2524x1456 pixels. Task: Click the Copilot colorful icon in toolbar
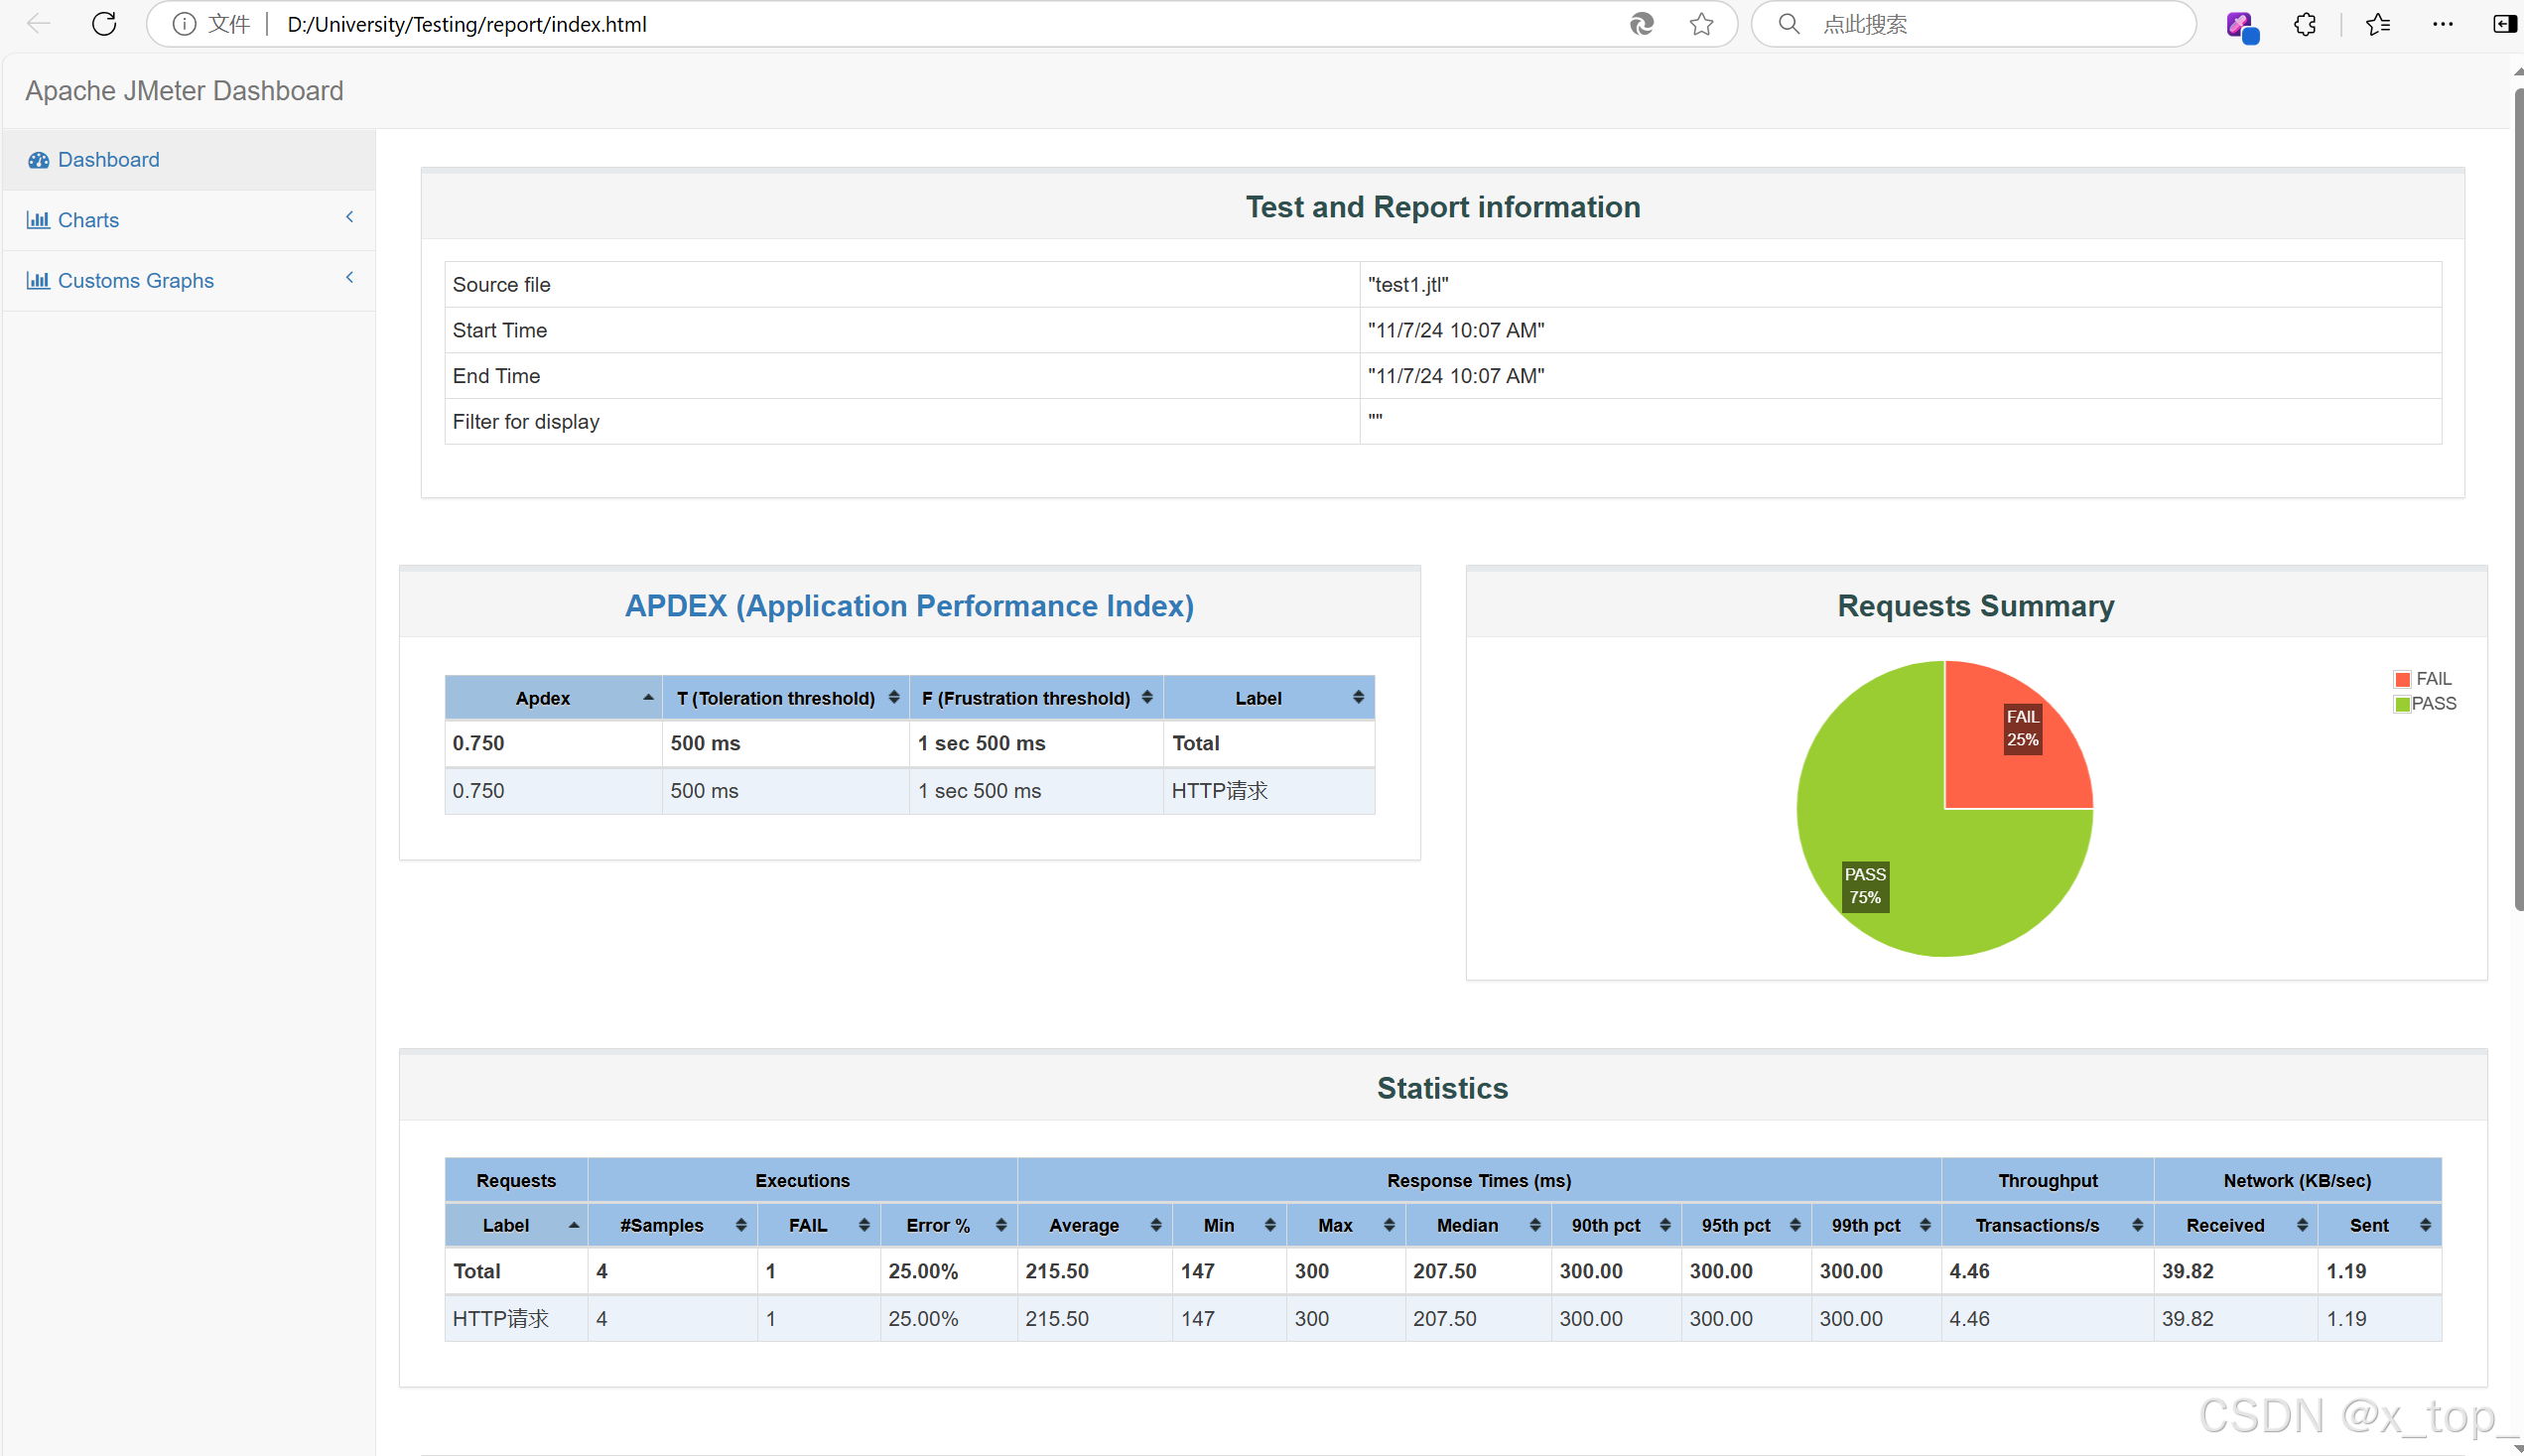point(2240,24)
